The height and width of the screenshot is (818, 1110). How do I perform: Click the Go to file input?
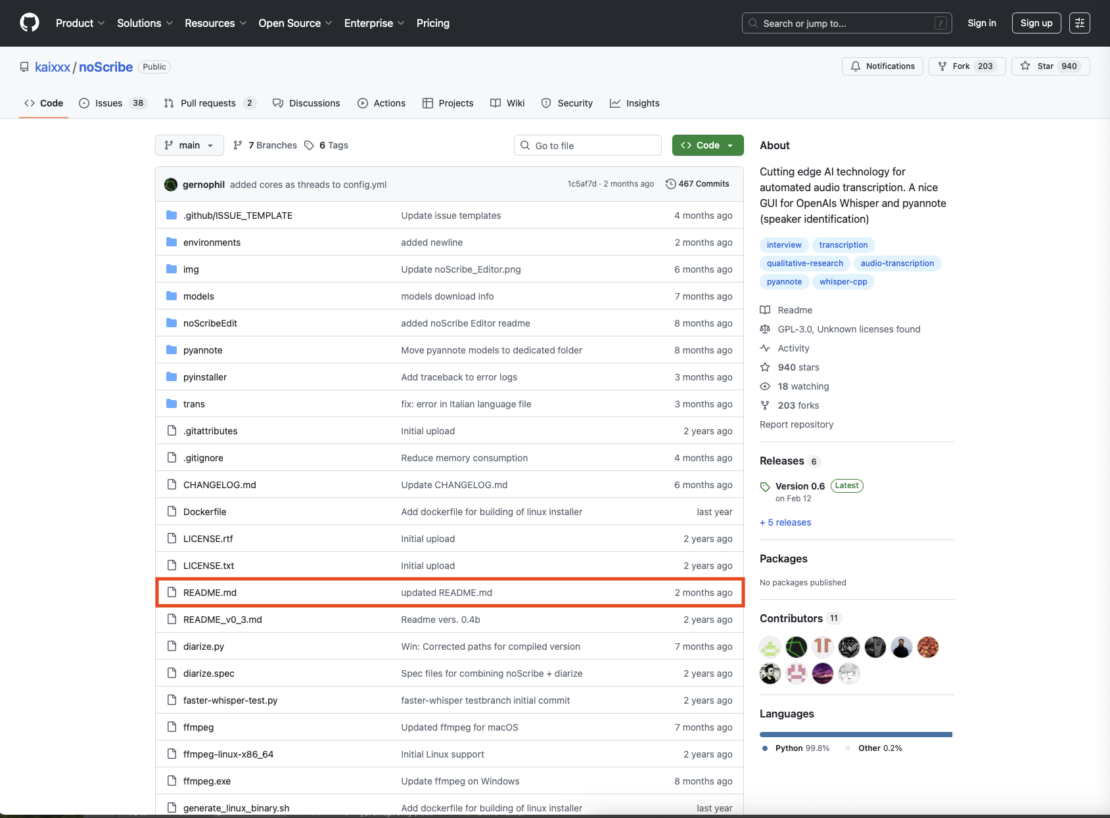(588, 145)
